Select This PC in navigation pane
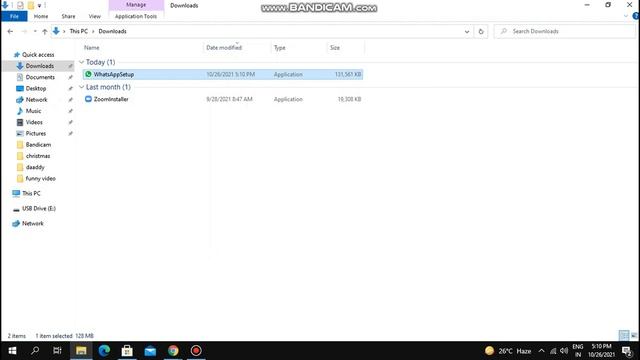640x360 pixels. [31, 193]
